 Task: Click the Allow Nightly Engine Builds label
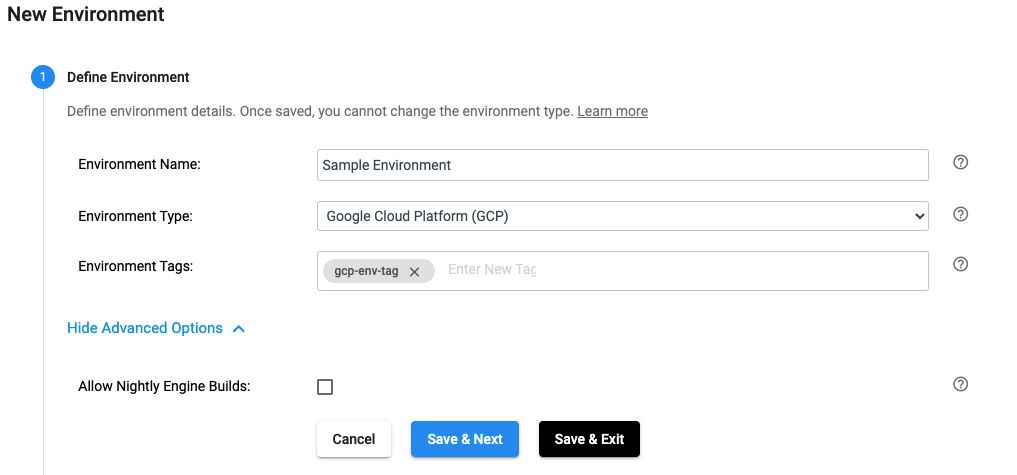click(164, 386)
